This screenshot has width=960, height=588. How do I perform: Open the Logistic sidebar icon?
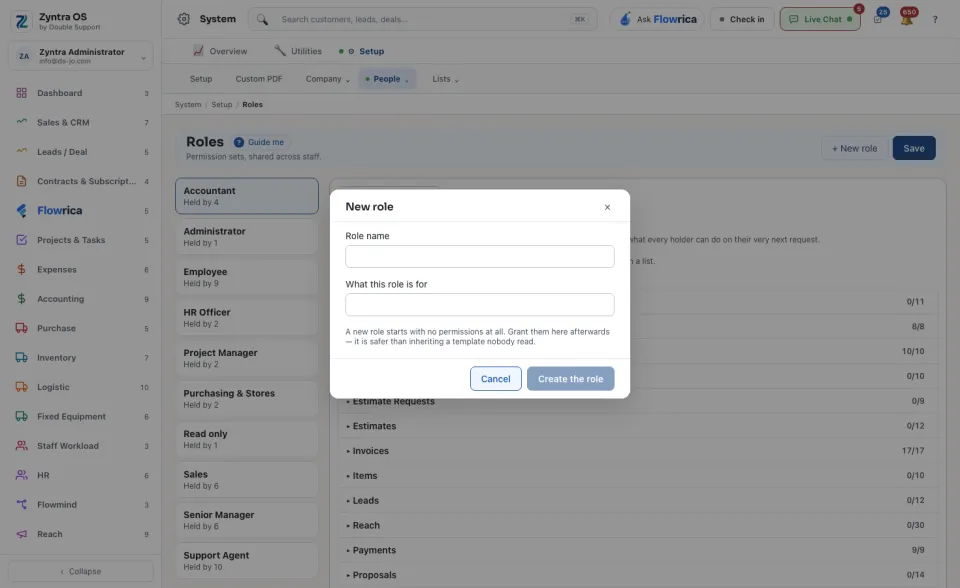21,387
